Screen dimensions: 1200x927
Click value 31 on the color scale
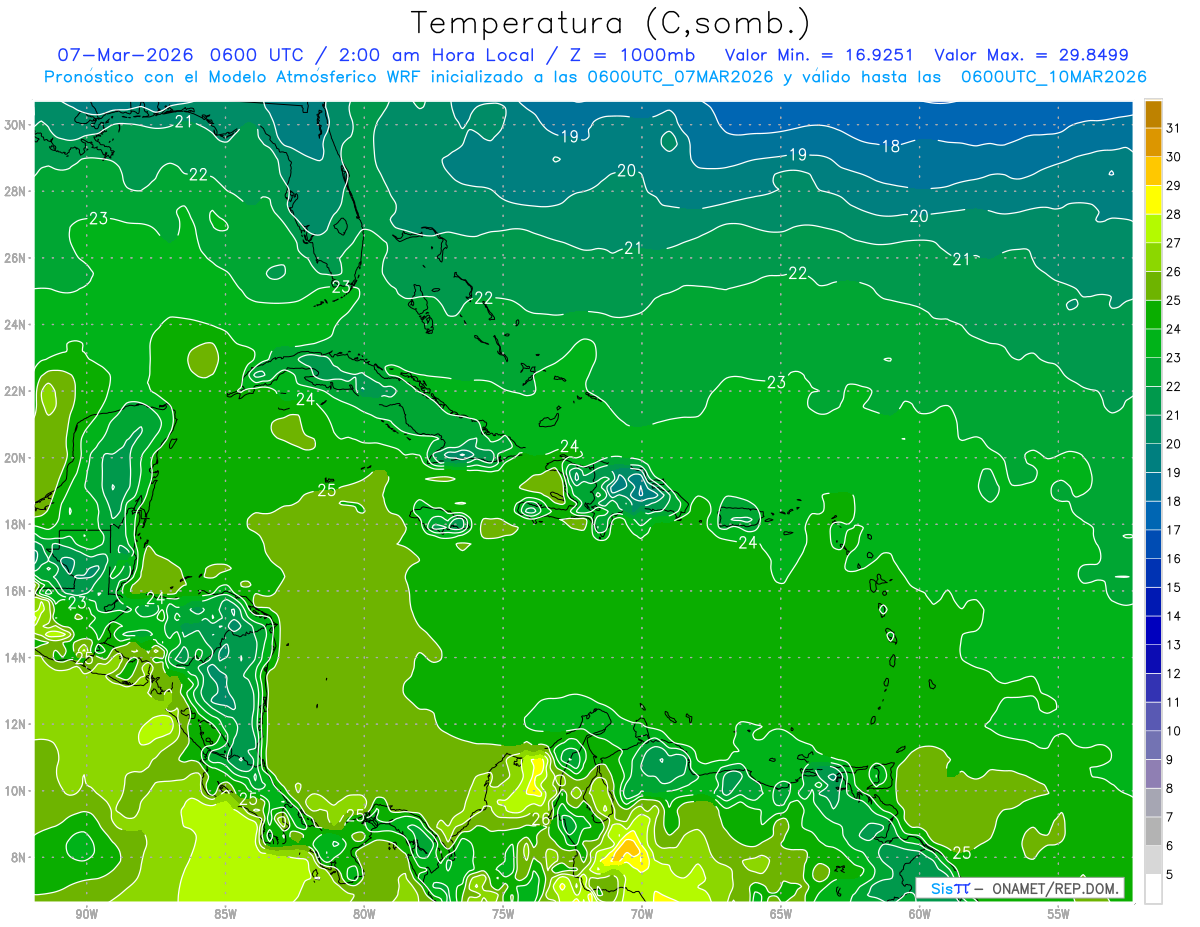point(1174,127)
